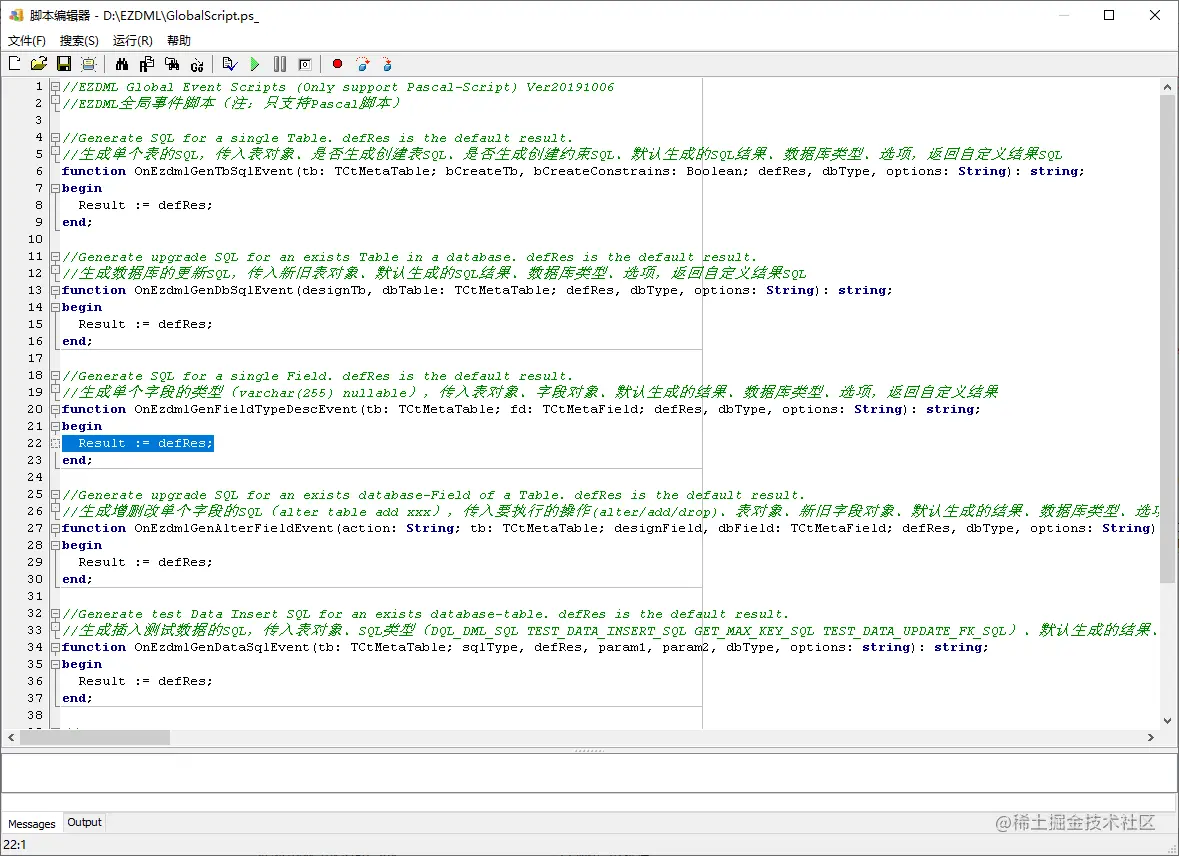Print the script using the printer icon

click(x=89, y=64)
